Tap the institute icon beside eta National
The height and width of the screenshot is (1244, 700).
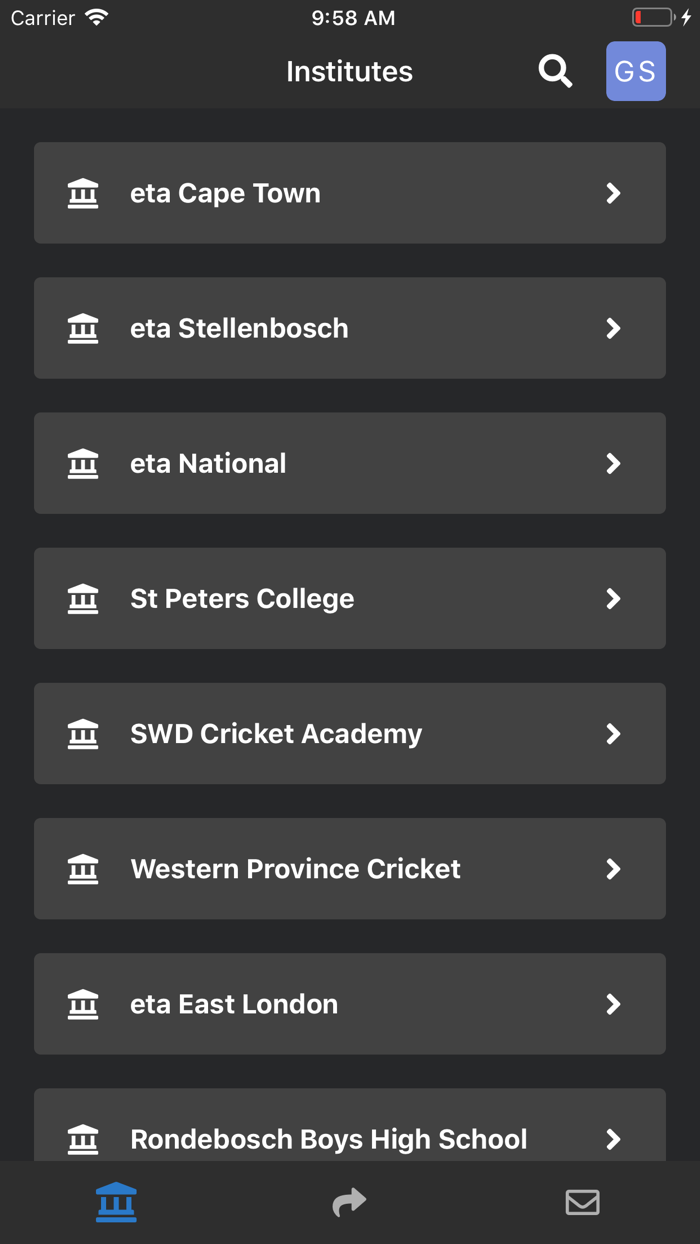coord(83,463)
